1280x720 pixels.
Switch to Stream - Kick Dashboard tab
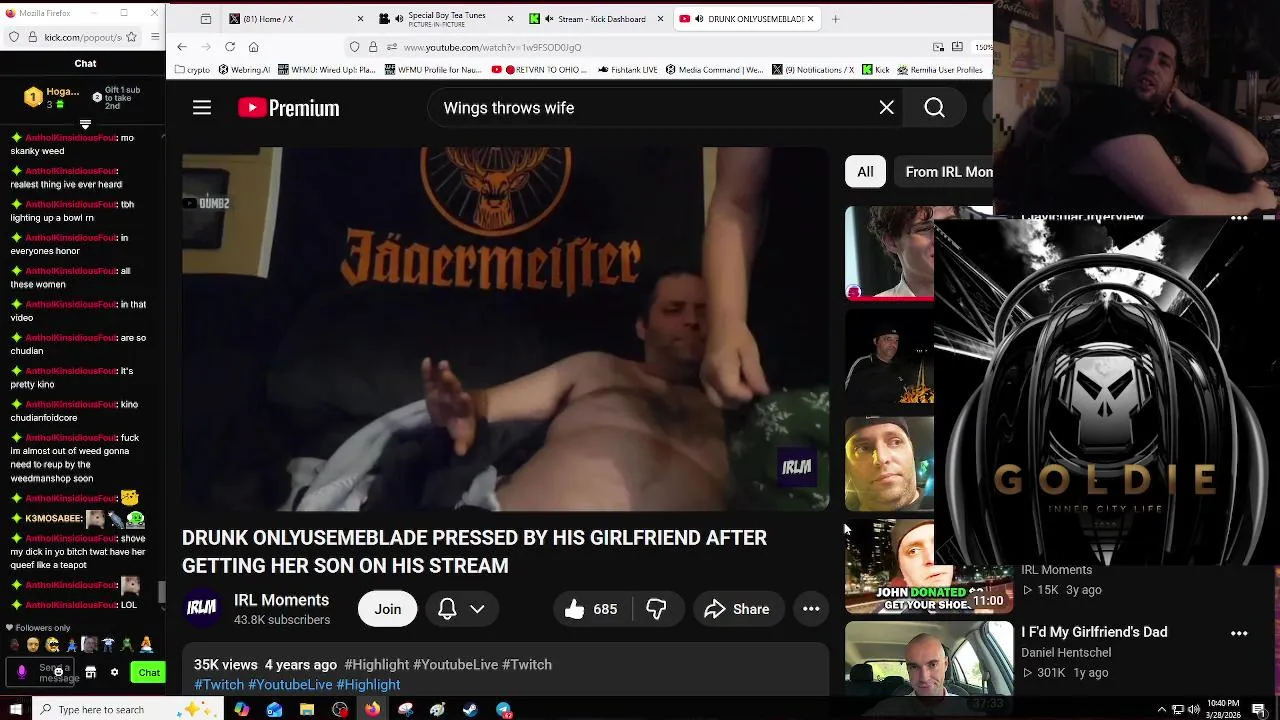coord(596,19)
